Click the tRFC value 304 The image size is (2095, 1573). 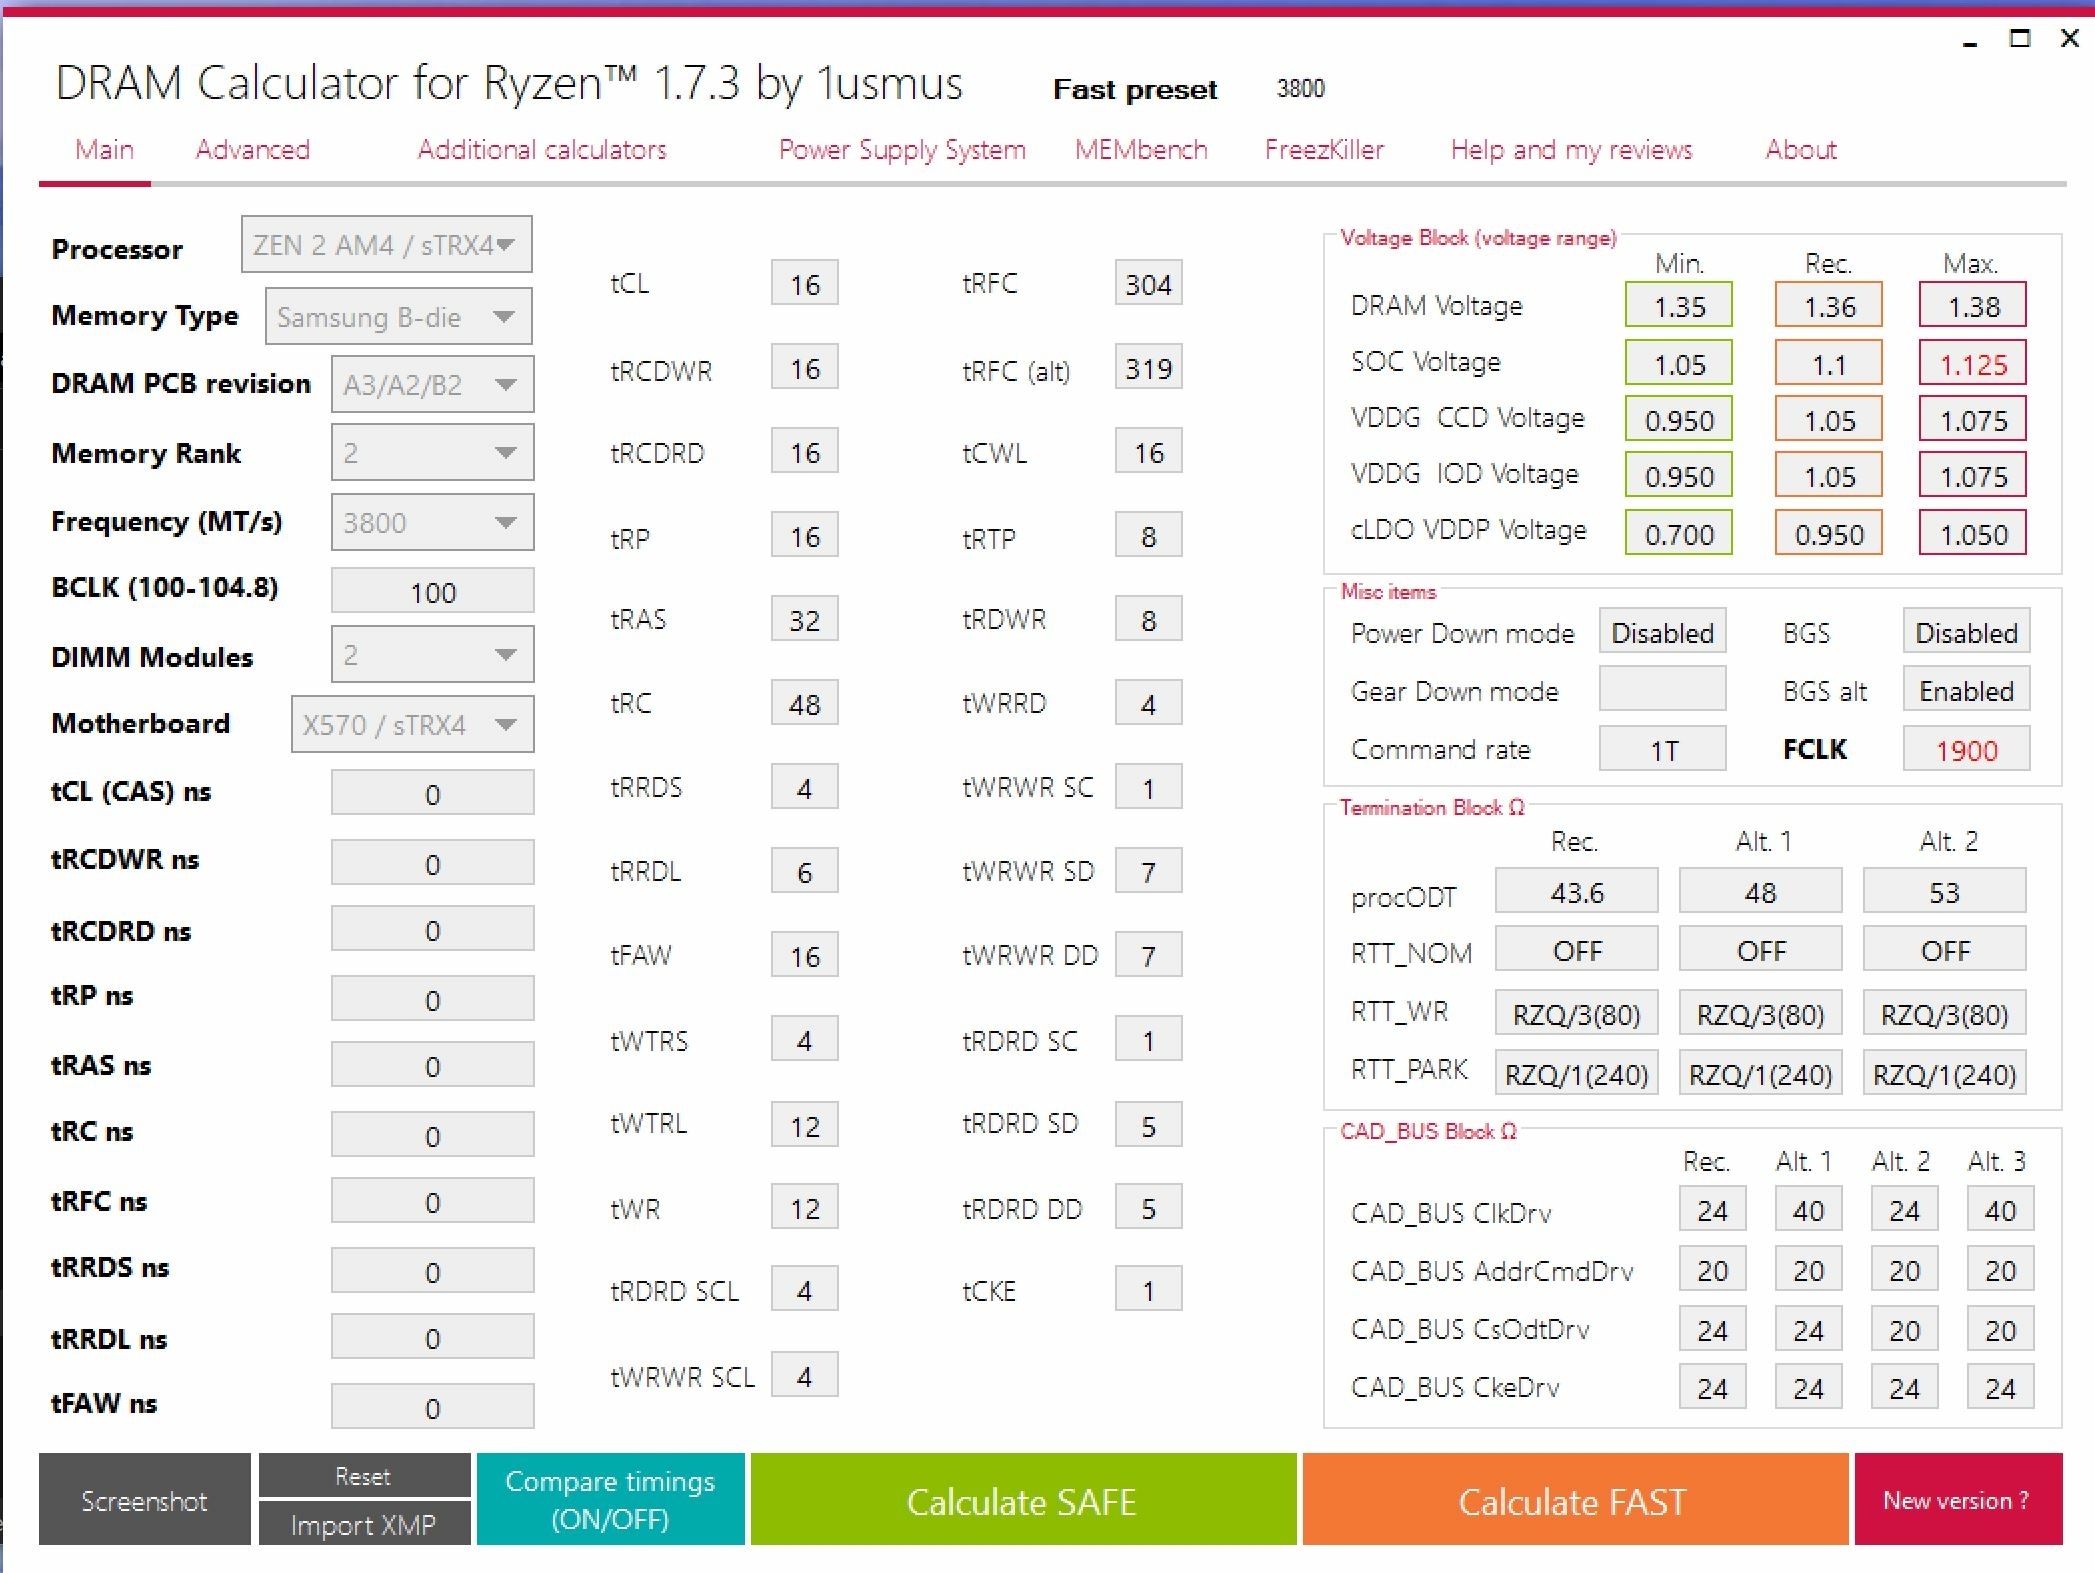coord(1148,284)
